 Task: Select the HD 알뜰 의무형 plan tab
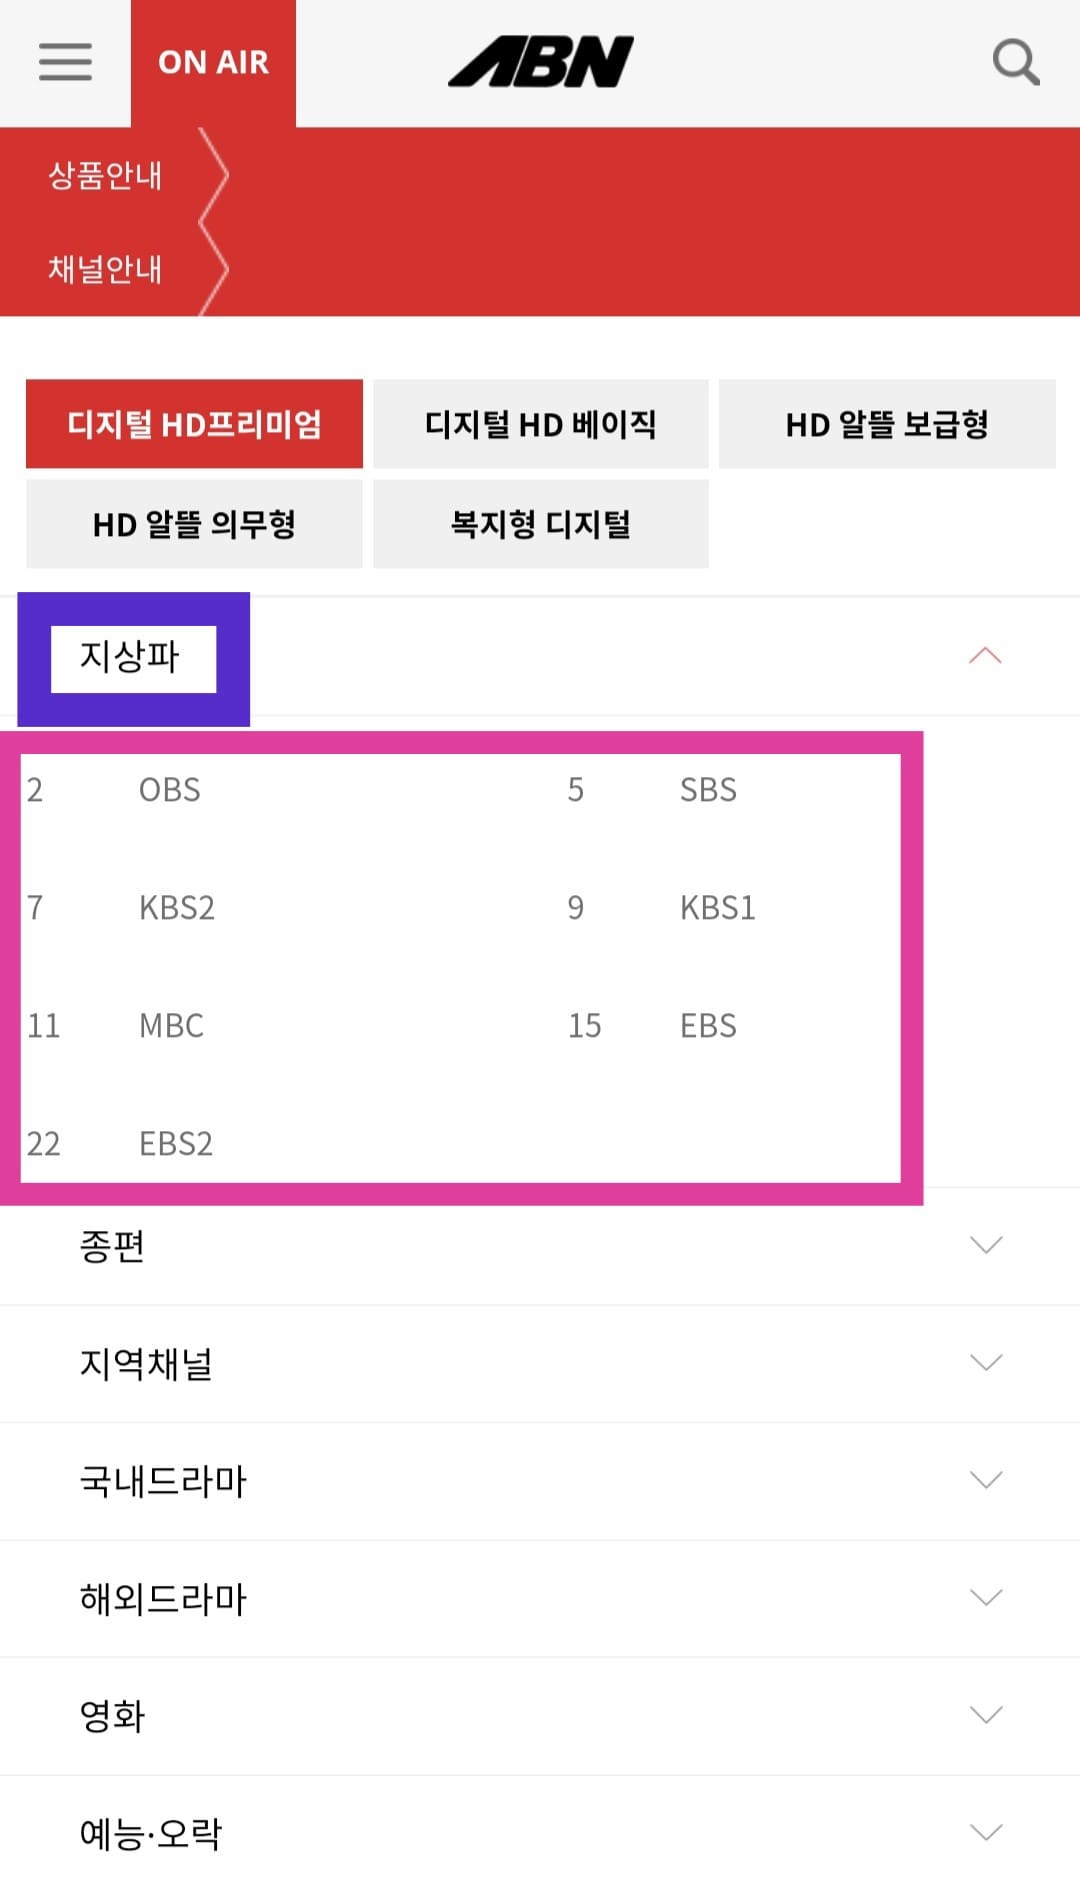(194, 522)
